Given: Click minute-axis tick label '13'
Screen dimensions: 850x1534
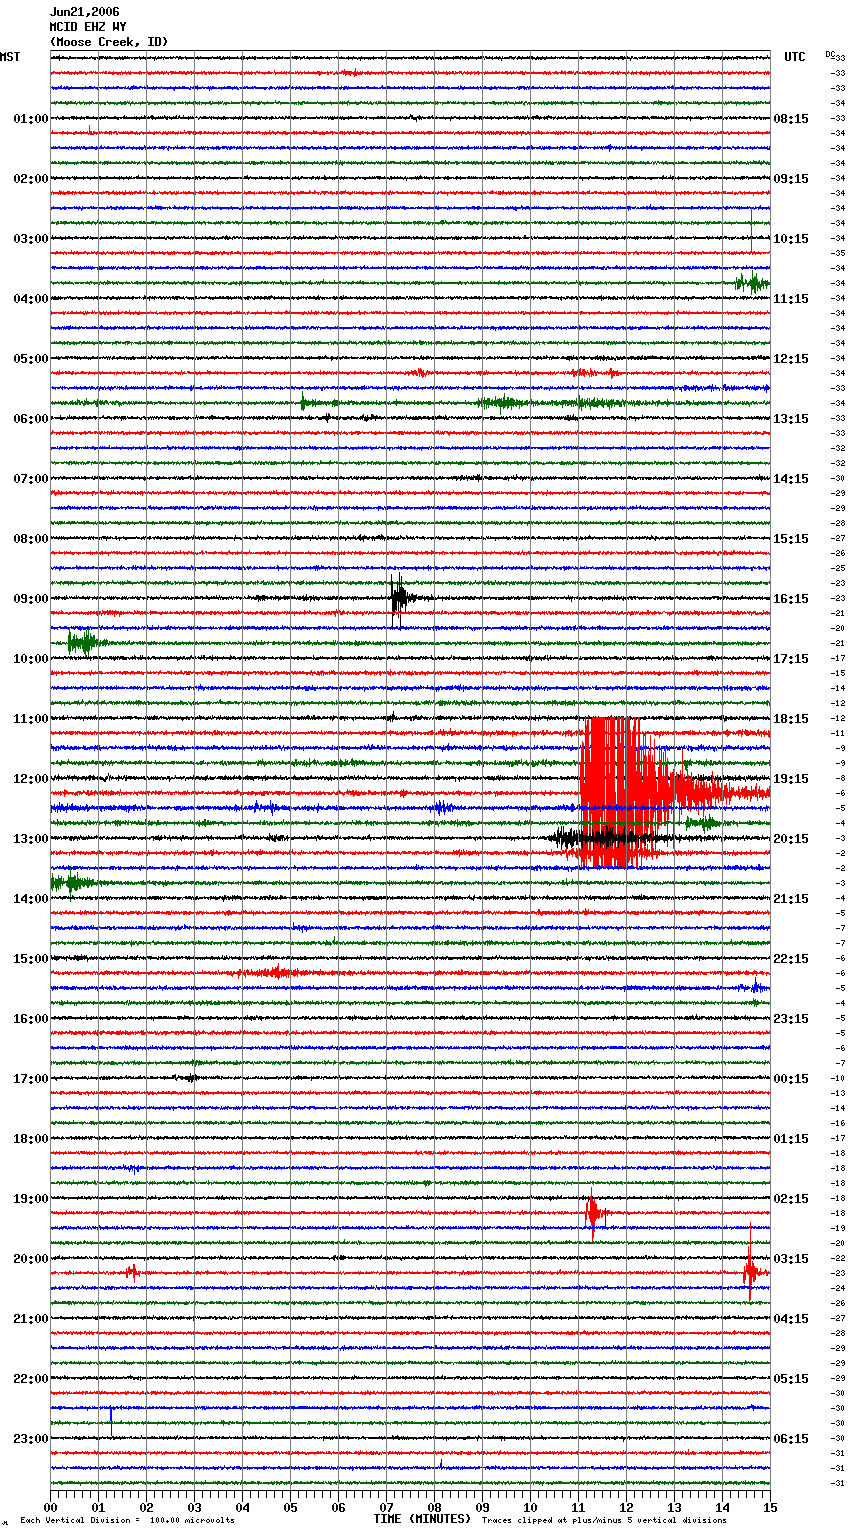Looking at the screenshot, I should [674, 1507].
